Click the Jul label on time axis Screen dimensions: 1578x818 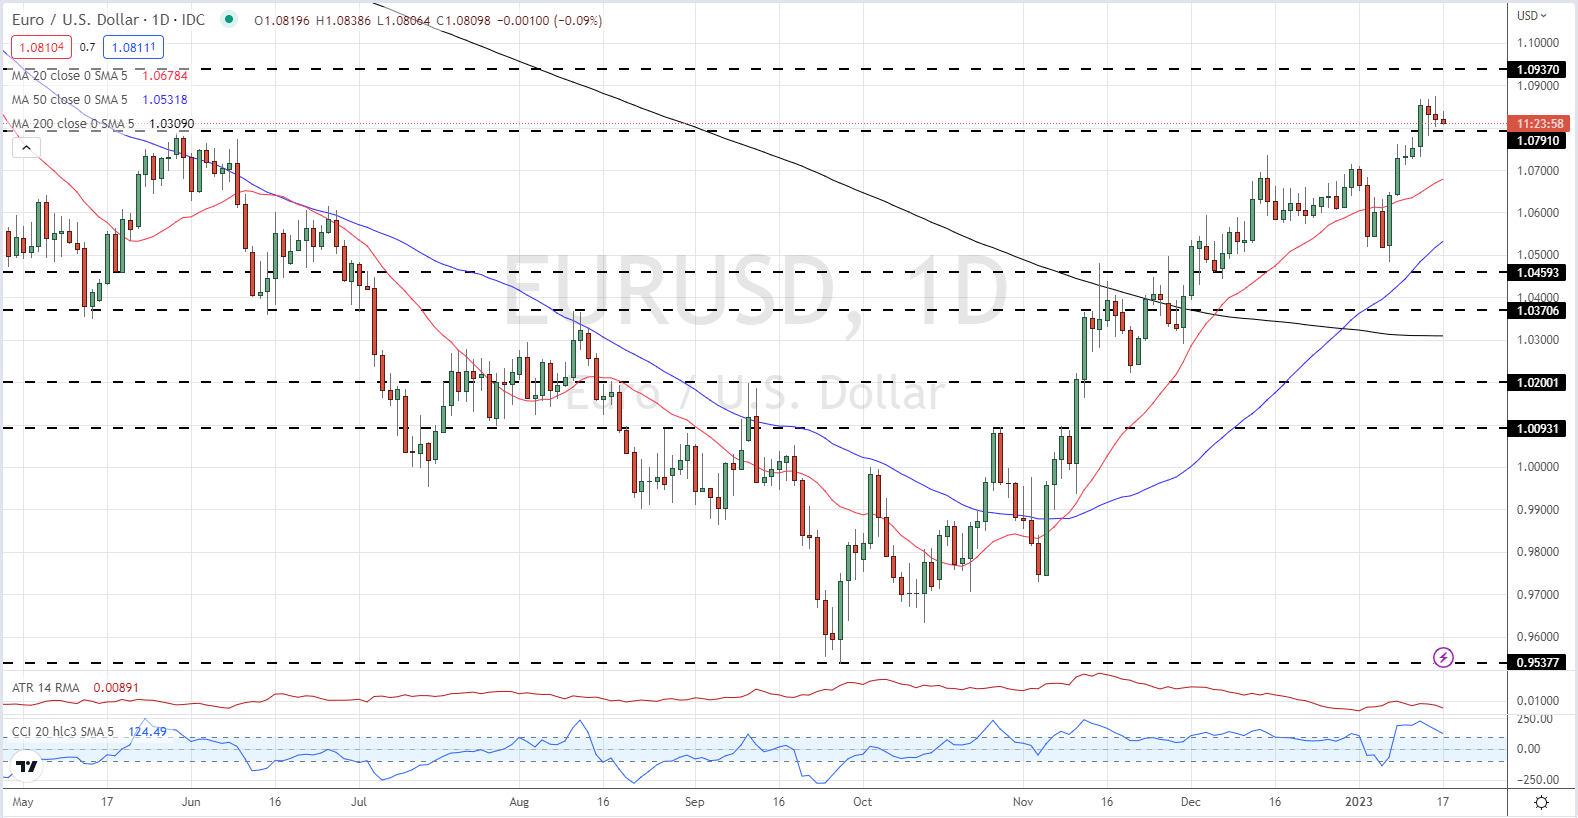[359, 802]
